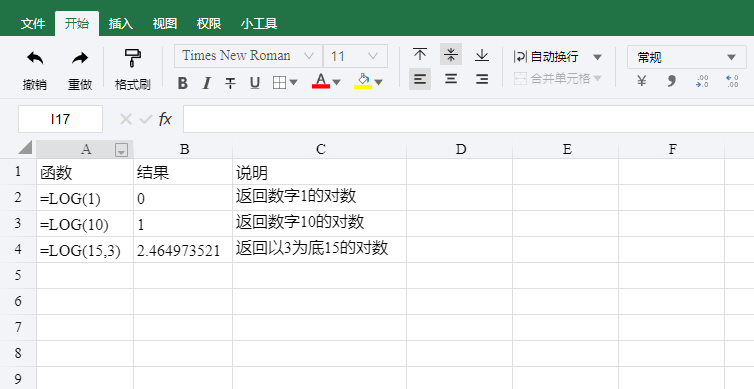Click the redo (重做) arrow icon
754x389 pixels.
(80, 59)
